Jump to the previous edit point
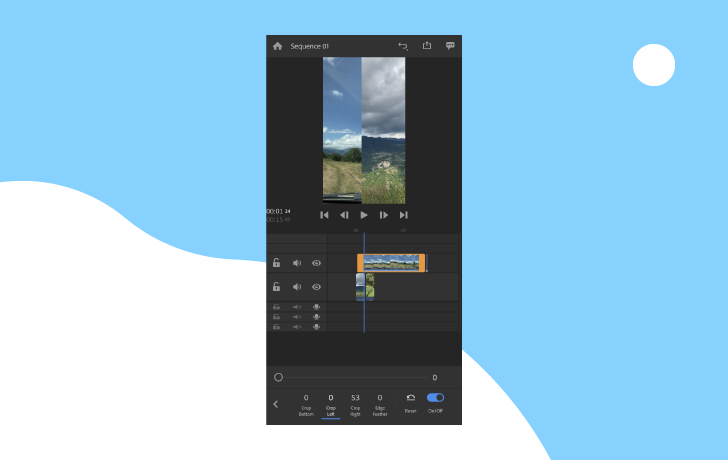This screenshot has height=460, width=728. point(324,215)
